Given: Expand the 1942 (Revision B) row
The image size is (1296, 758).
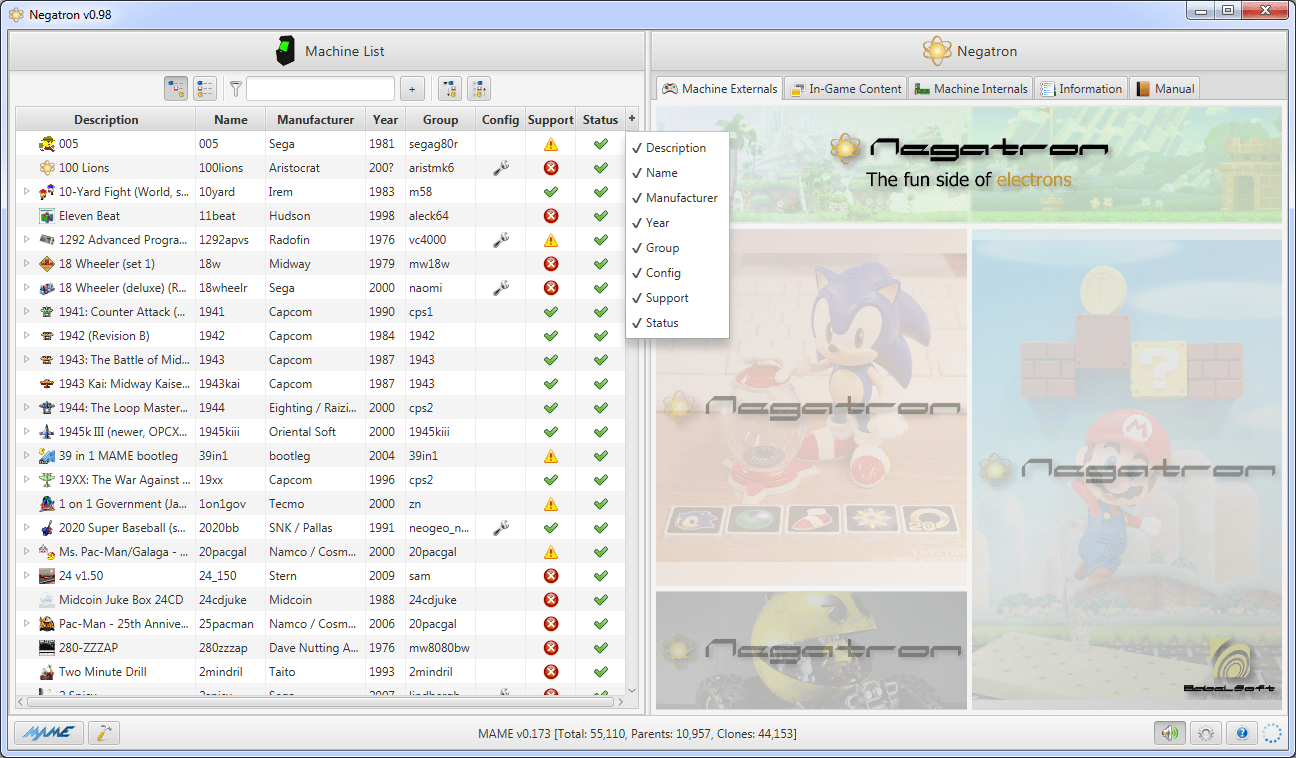Looking at the screenshot, I should (x=27, y=336).
